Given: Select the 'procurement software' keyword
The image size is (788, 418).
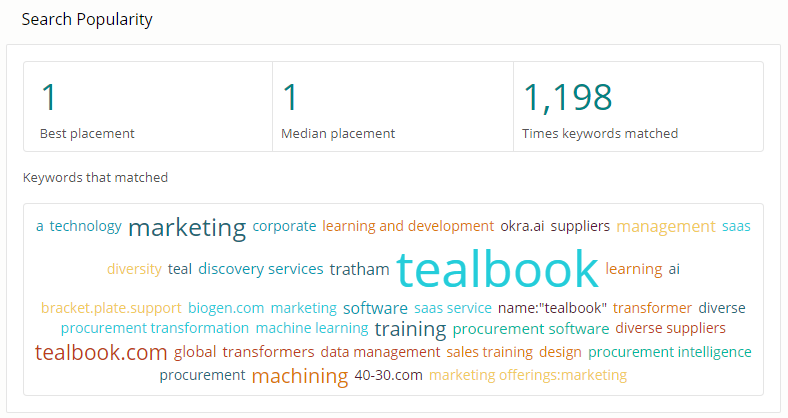Looking at the screenshot, I should (x=531, y=329).
